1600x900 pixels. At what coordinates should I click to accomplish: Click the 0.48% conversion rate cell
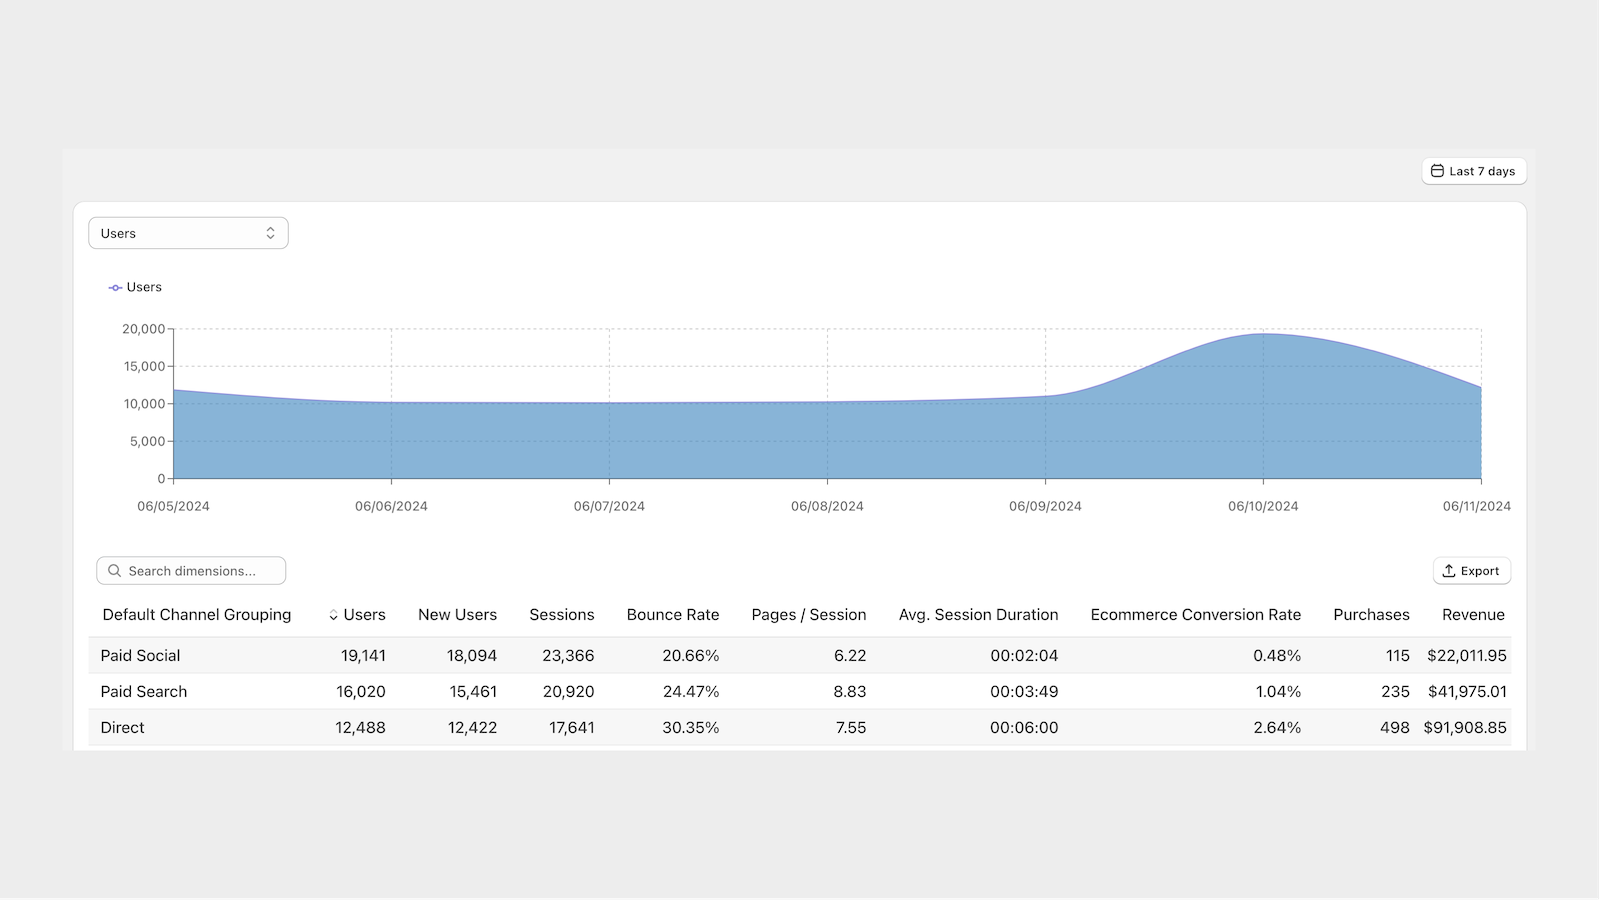pos(1277,656)
